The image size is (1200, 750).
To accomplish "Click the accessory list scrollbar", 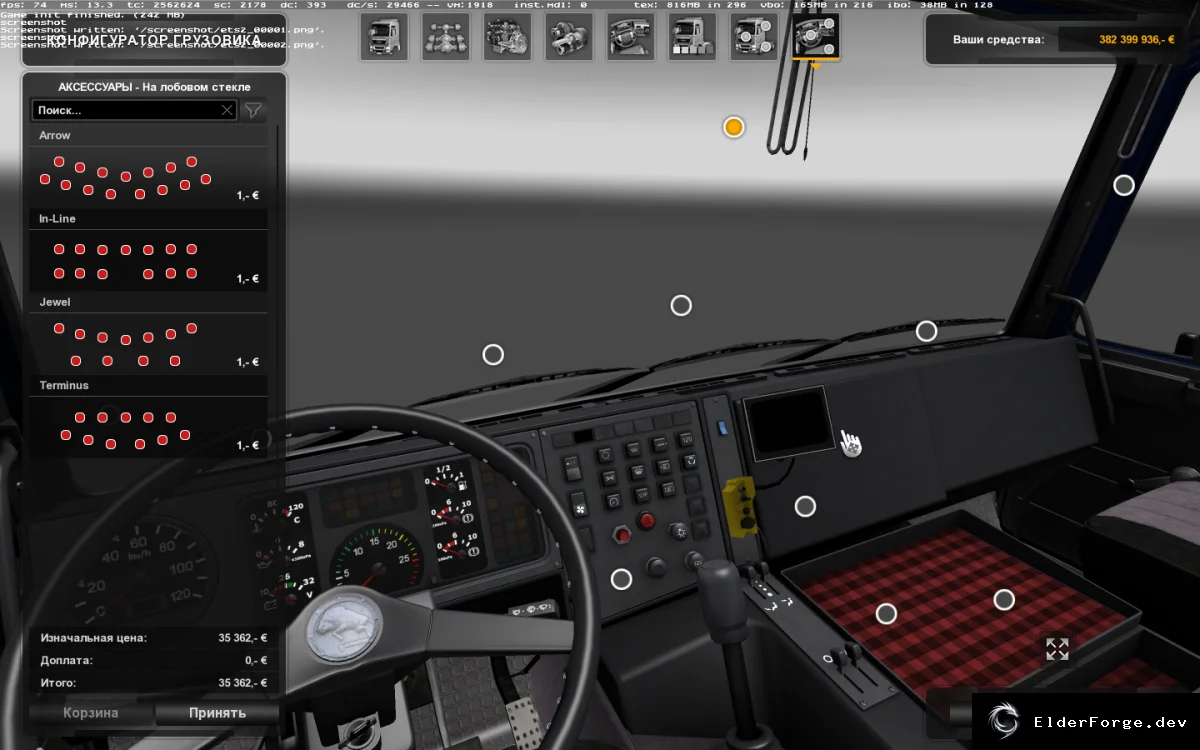I will click(x=277, y=290).
